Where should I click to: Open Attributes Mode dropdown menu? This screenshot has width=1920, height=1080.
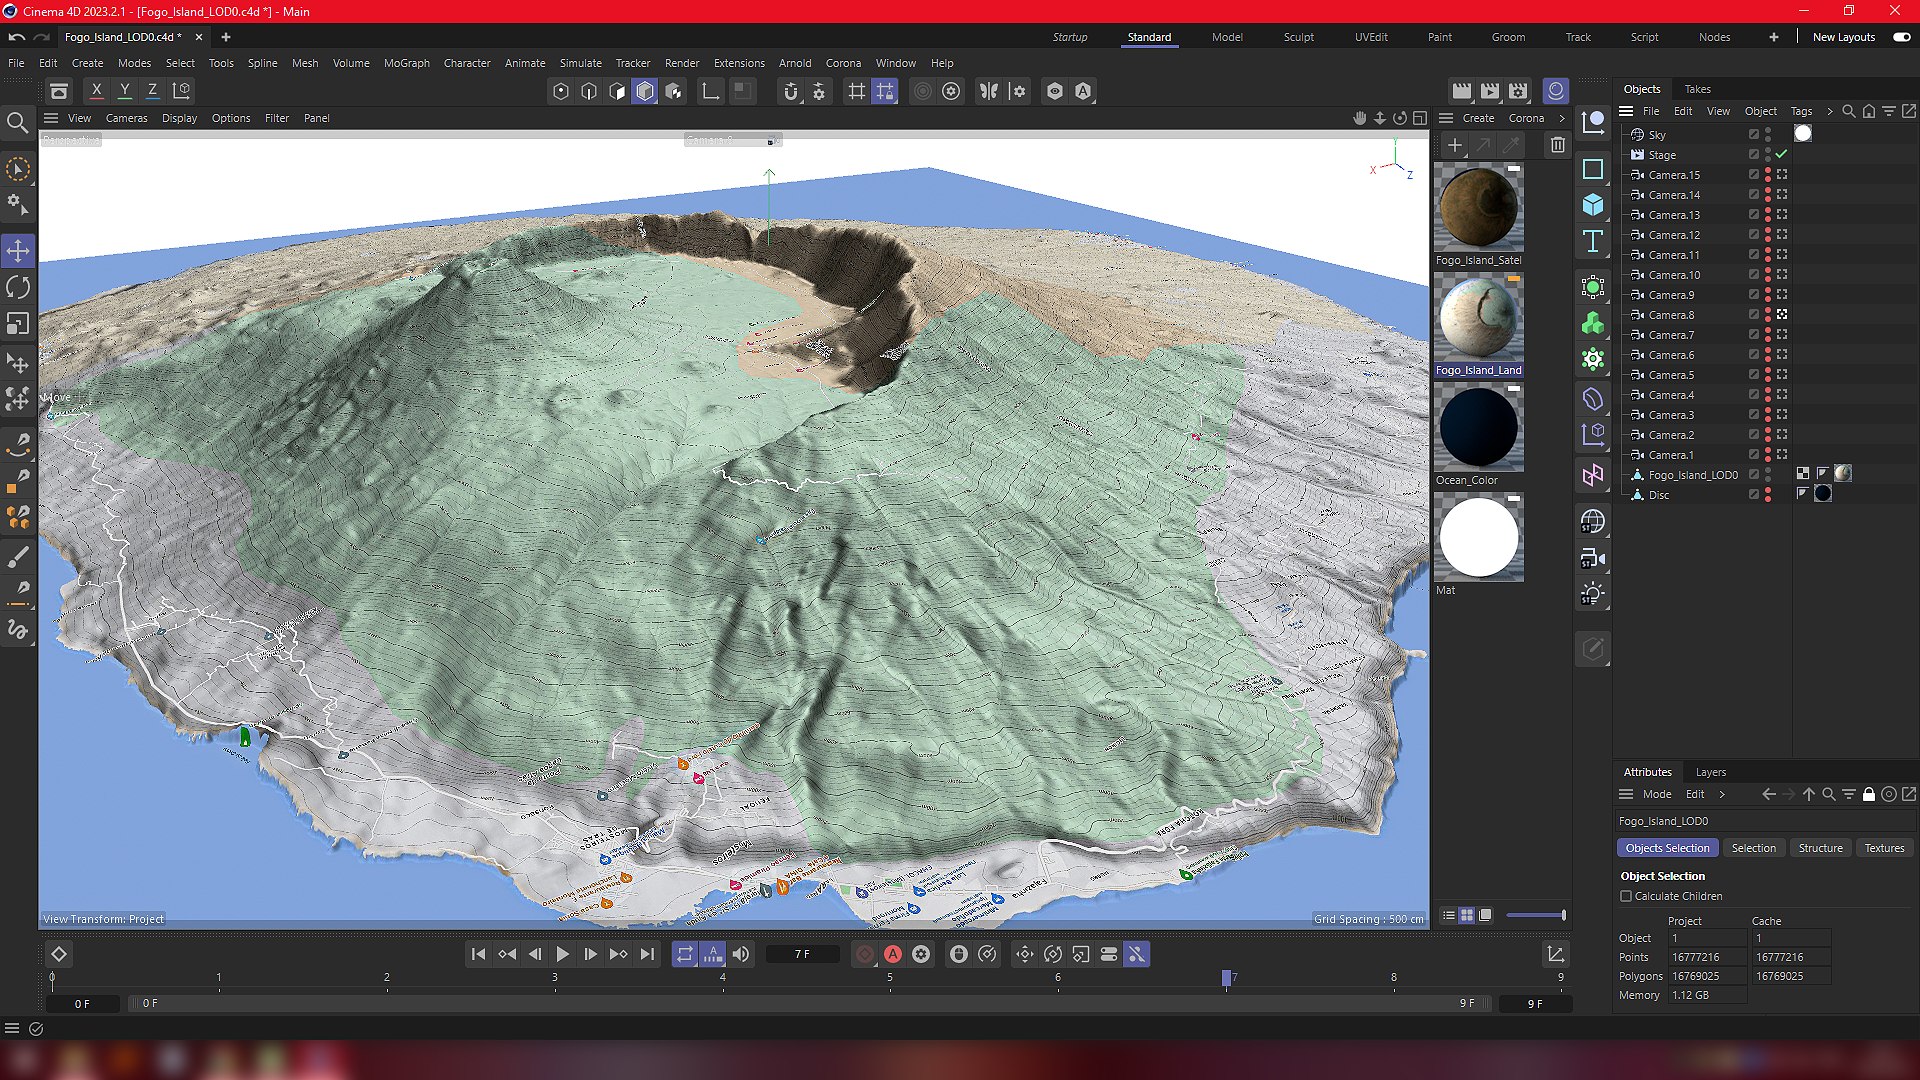point(1656,794)
